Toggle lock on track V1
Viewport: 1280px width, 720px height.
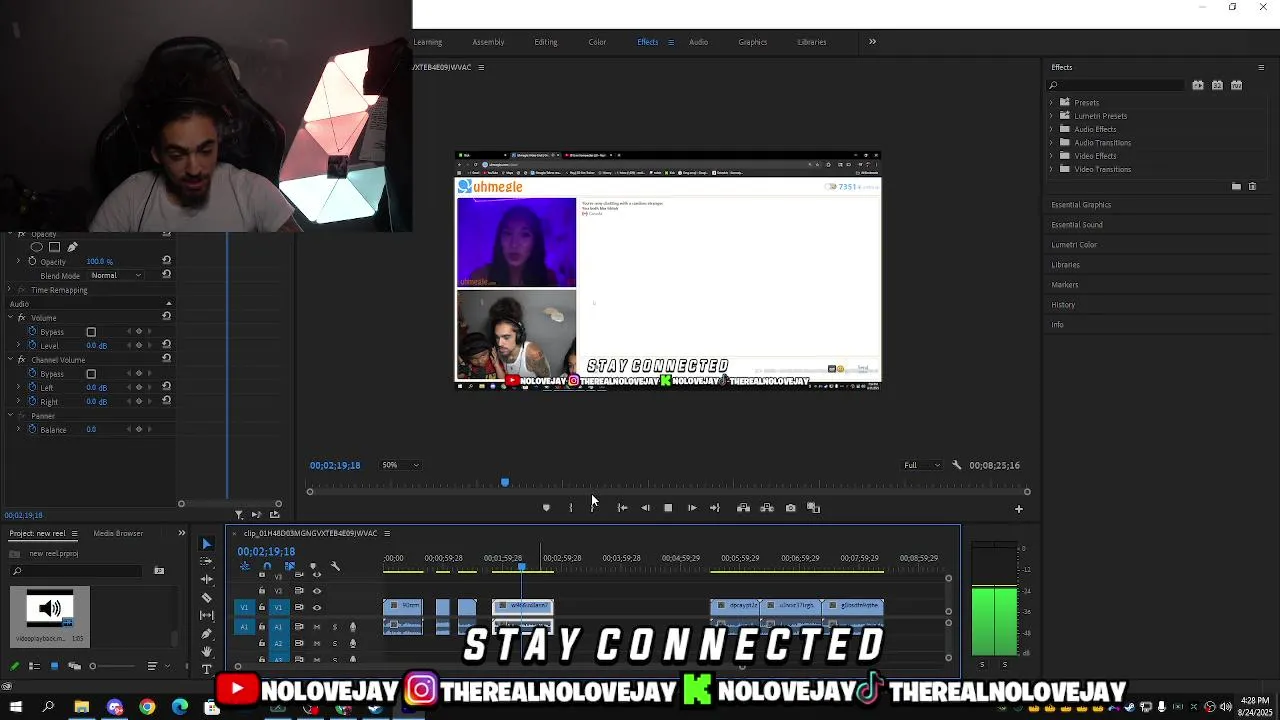click(x=262, y=607)
